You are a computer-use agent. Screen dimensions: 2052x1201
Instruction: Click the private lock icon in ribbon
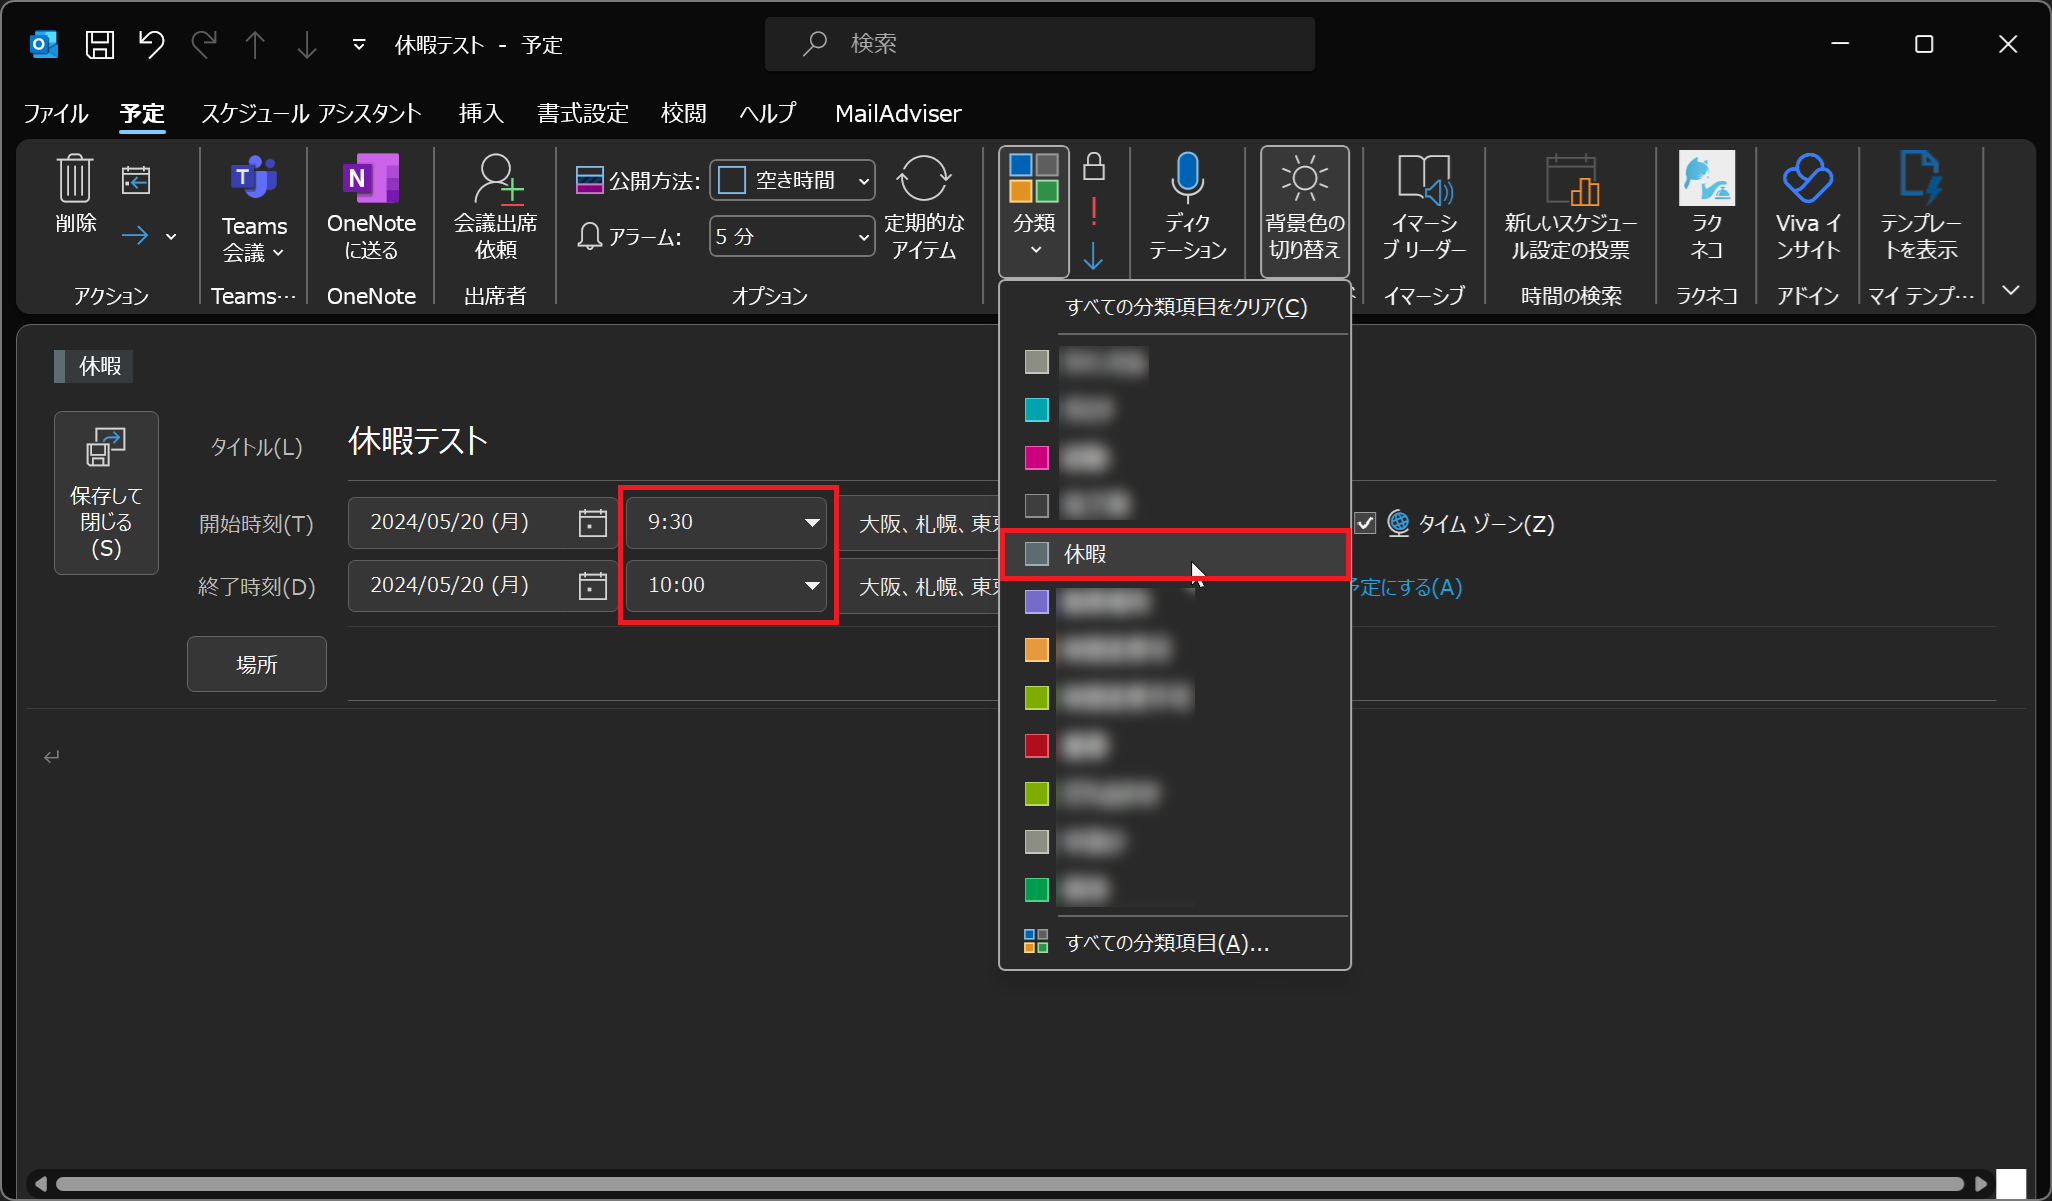click(x=1094, y=166)
